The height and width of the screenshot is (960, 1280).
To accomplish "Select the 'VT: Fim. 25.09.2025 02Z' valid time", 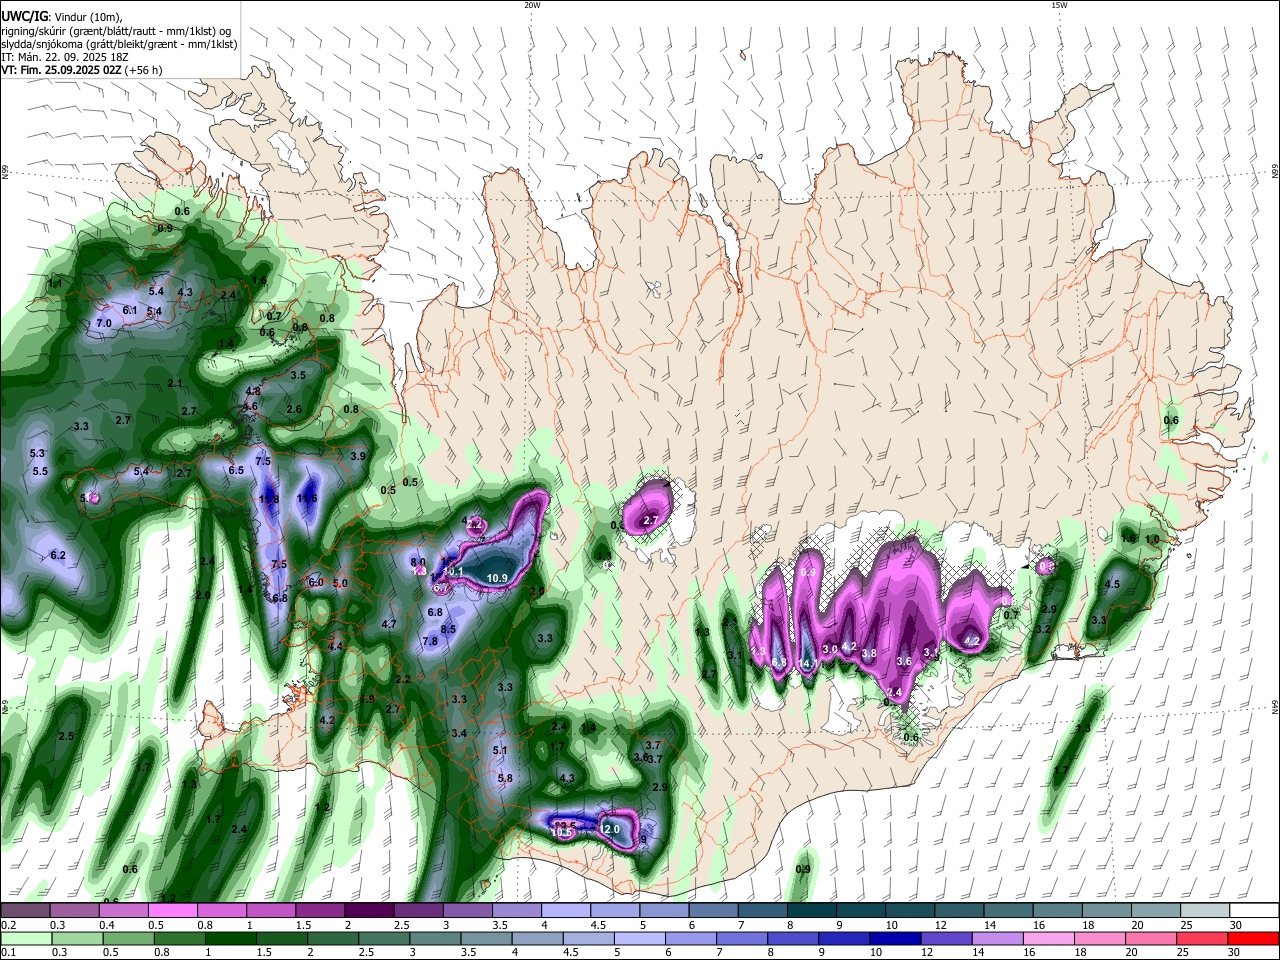I will [61, 70].
